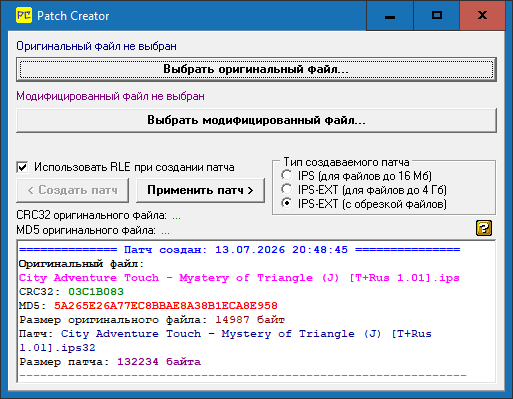Close the Patch Creator window
This screenshot has height=399, width=513.
pos(482,16)
